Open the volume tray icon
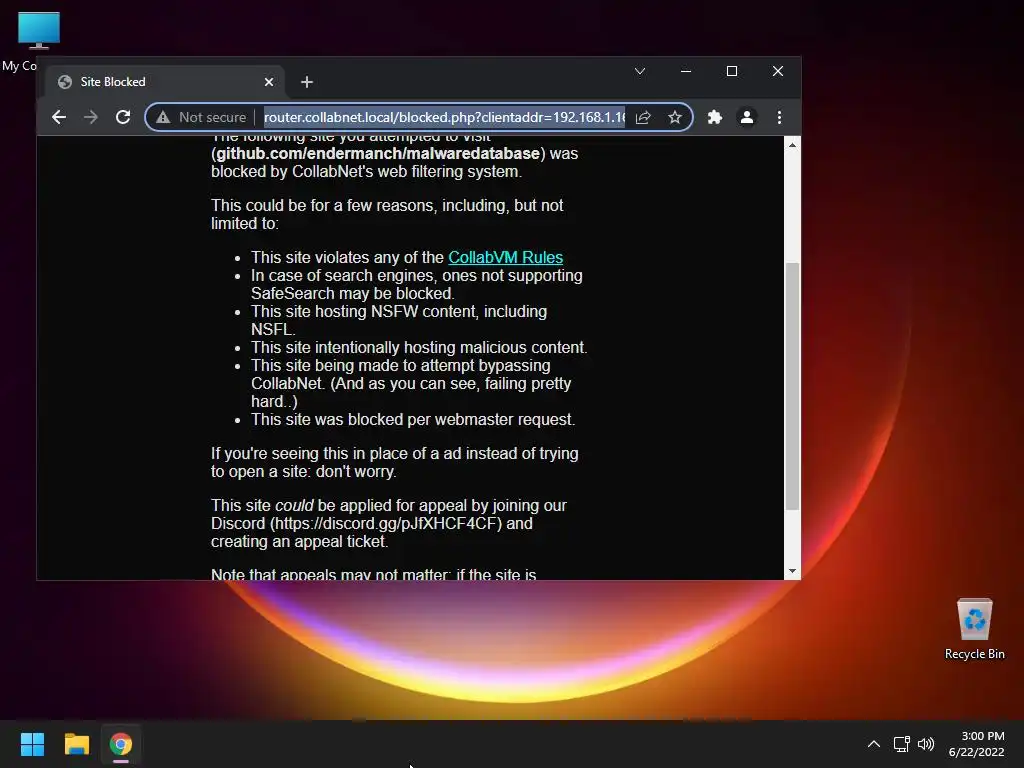The height and width of the screenshot is (768, 1024). click(x=926, y=744)
